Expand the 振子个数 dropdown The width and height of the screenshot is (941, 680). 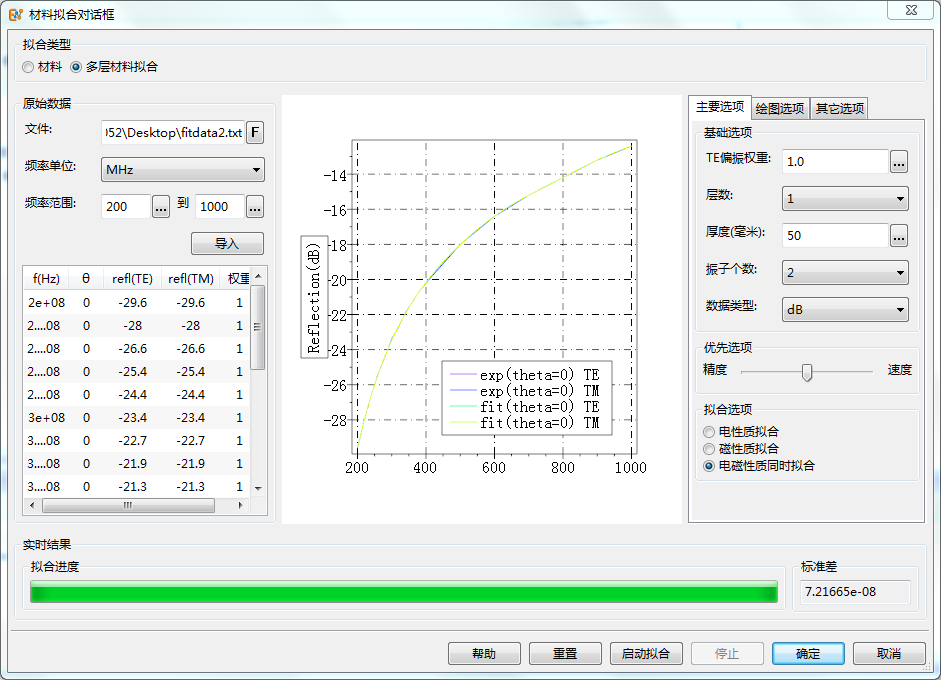coord(844,273)
